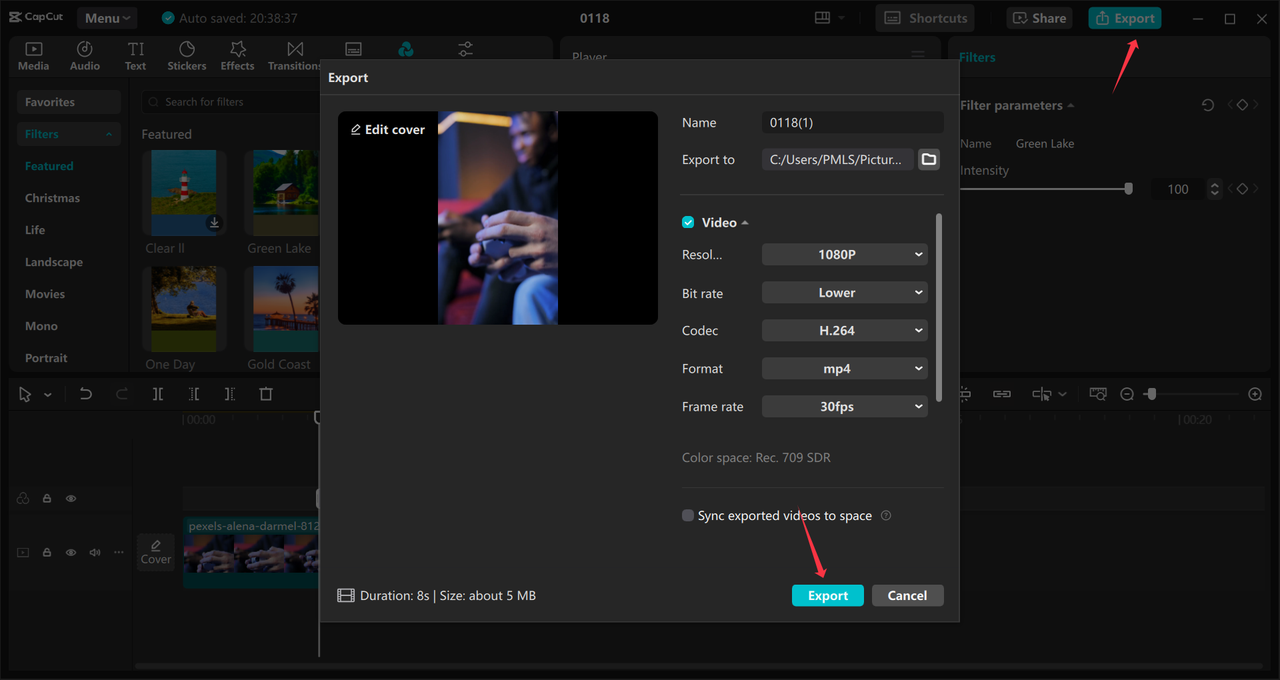The height and width of the screenshot is (680, 1280).
Task: Click the top-bar Export button
Action: pyautogui.click(x=1125, y=18)
